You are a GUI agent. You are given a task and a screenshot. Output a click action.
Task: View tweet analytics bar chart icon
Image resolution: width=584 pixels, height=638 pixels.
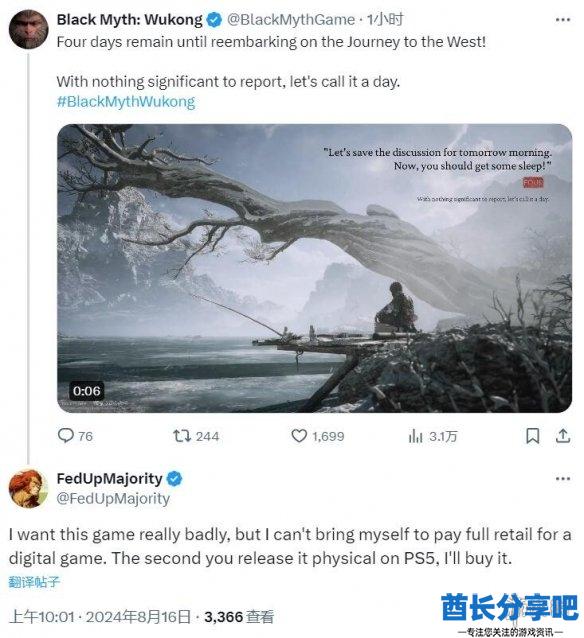point(415,436)
